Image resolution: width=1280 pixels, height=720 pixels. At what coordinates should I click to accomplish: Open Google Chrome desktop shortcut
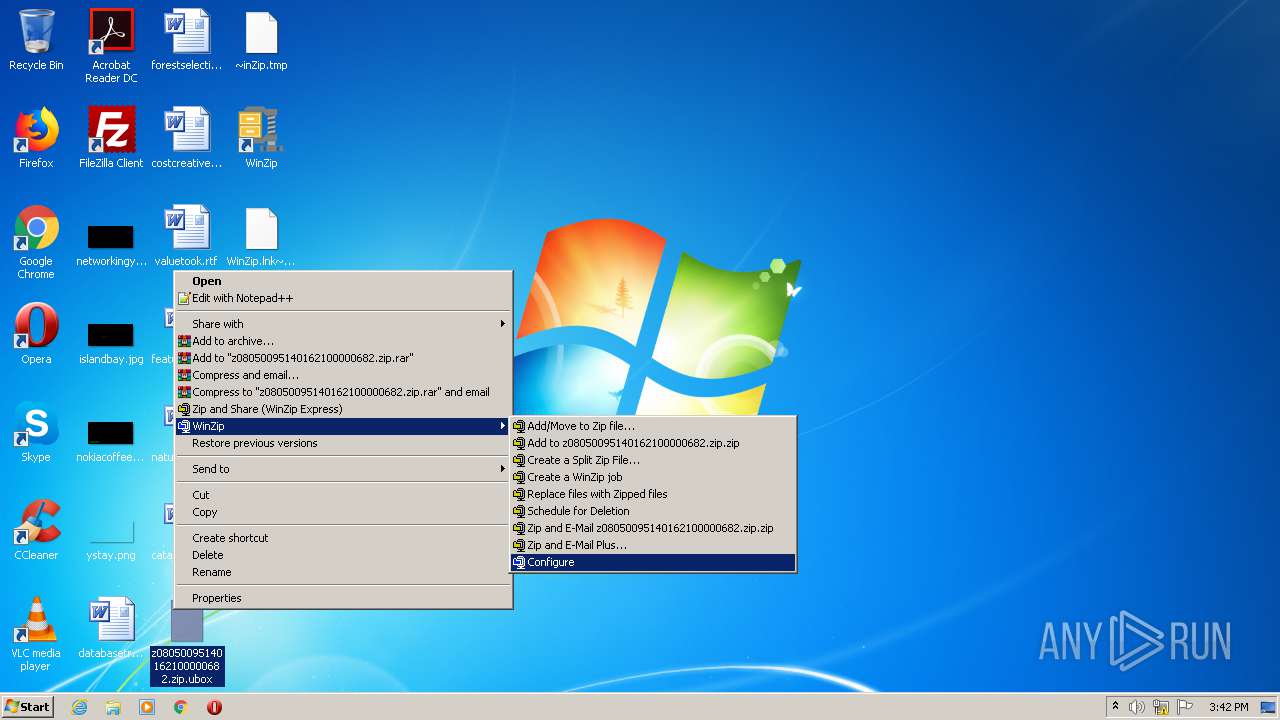point(36,243)
